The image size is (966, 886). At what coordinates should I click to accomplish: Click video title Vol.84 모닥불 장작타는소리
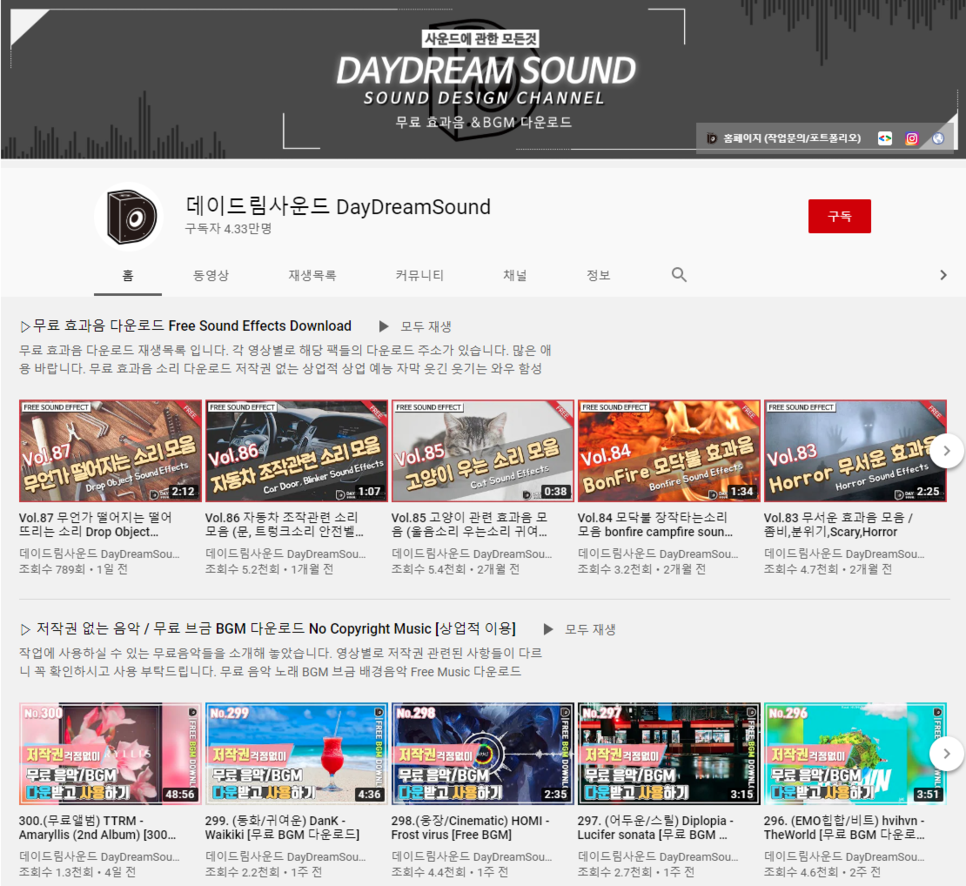(655, 524)
